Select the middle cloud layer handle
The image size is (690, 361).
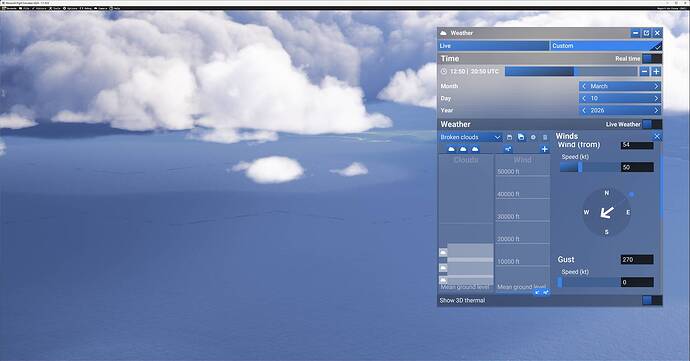tap(443, 268)
